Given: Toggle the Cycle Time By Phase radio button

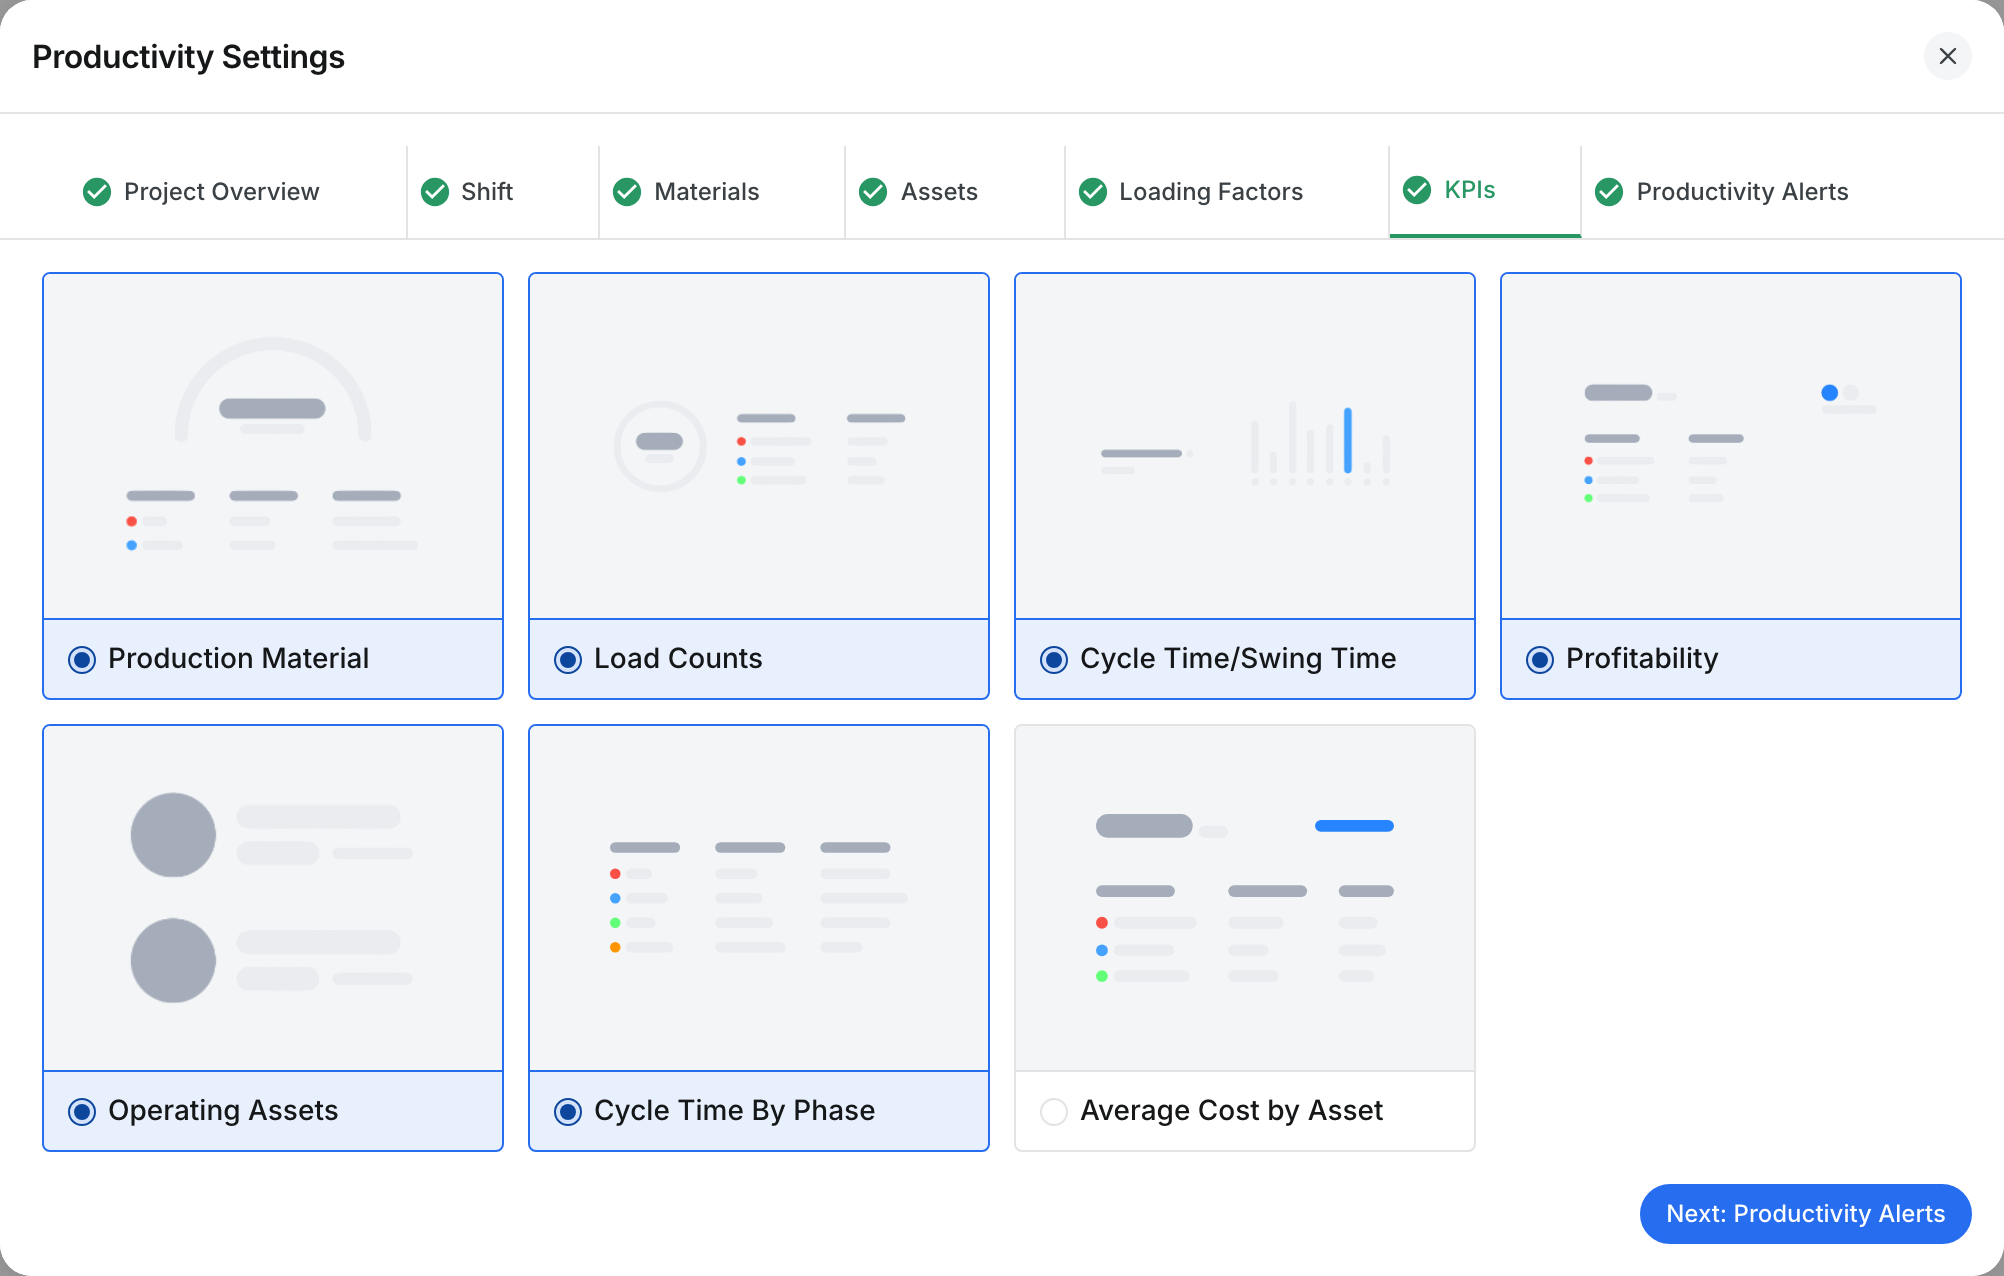Looking at the screenshot, I should tap(568, 1111).
